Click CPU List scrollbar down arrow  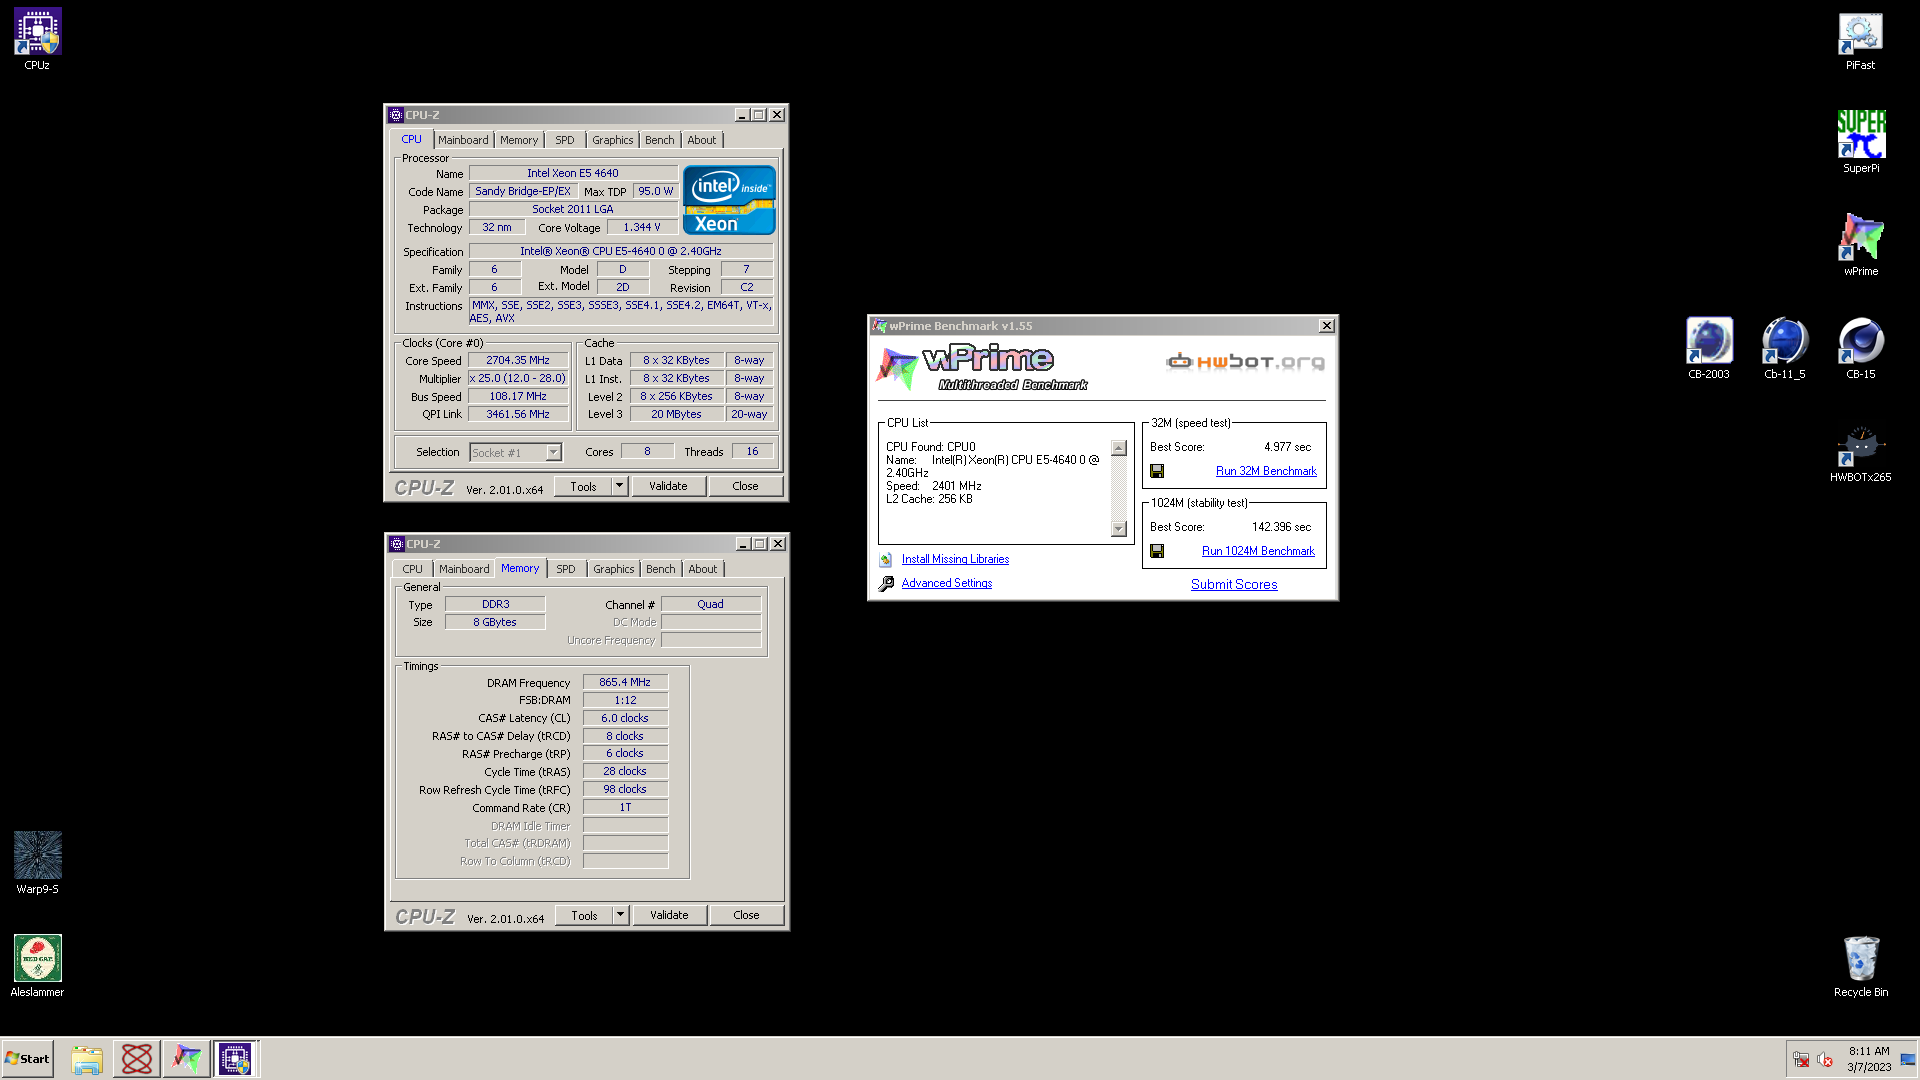1119,529
